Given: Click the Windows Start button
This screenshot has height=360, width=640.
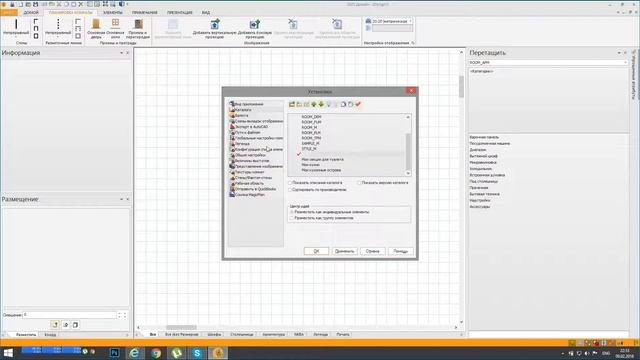Looking at the screenshot, I should click(x=8, y=353).
